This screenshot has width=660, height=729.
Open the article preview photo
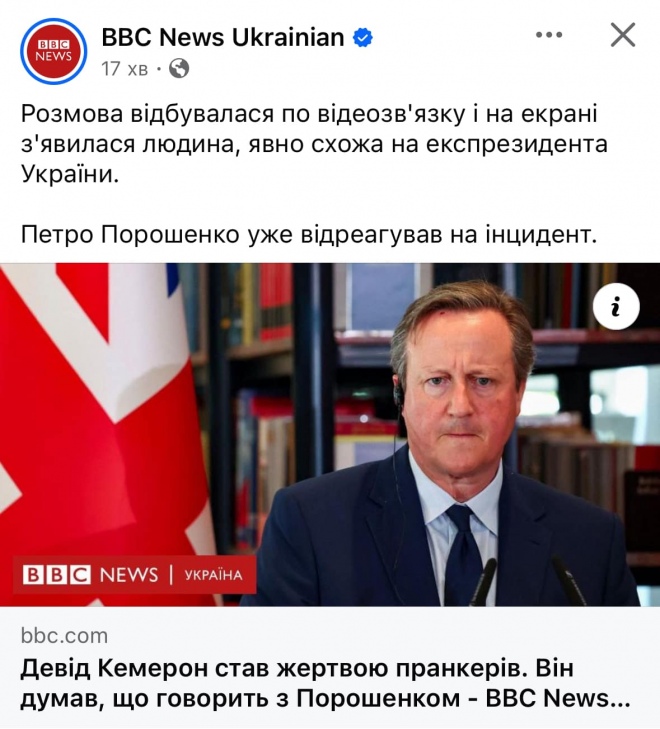pos(330,435)
